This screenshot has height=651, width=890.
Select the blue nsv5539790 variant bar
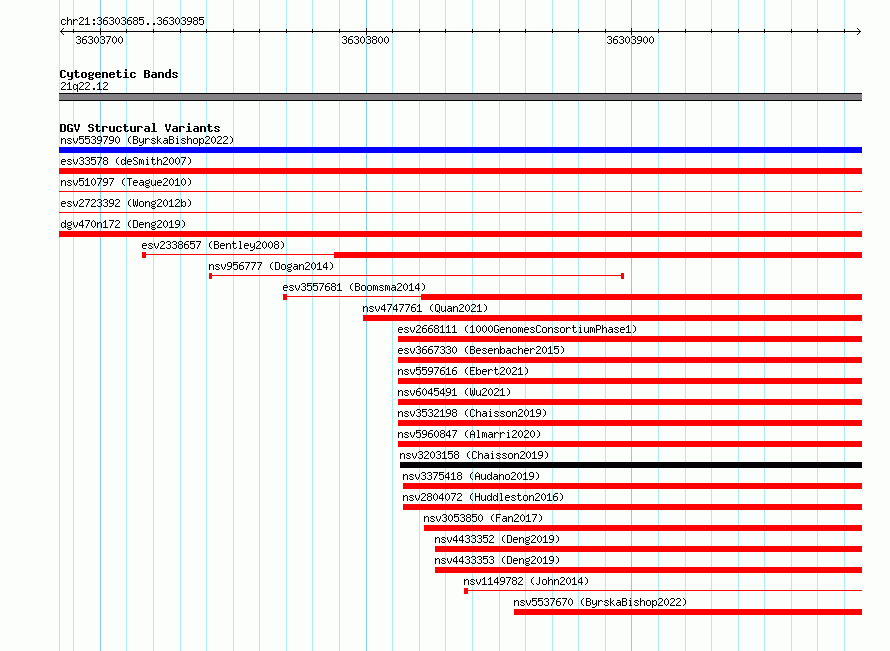[x=460, y=150]
